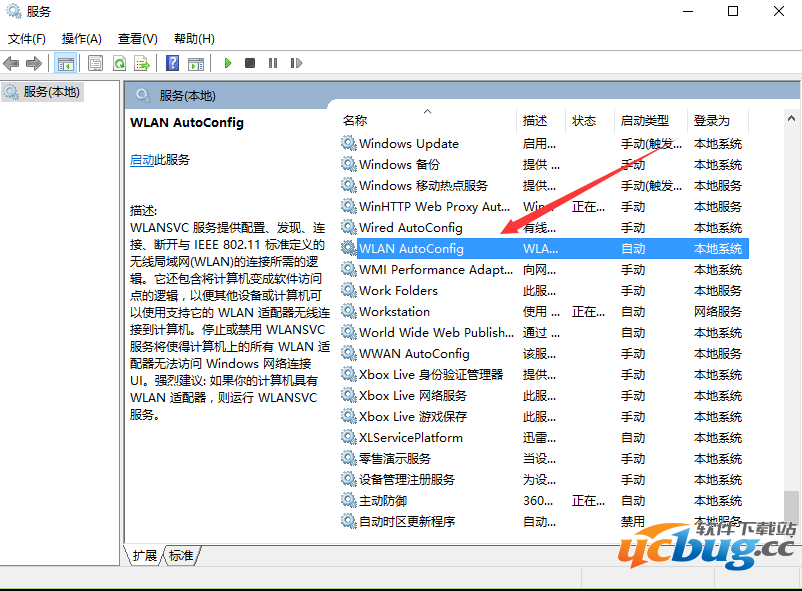Toggle Show/Hide Console Tree icon
802x591 pixels.
pos(65,63)
